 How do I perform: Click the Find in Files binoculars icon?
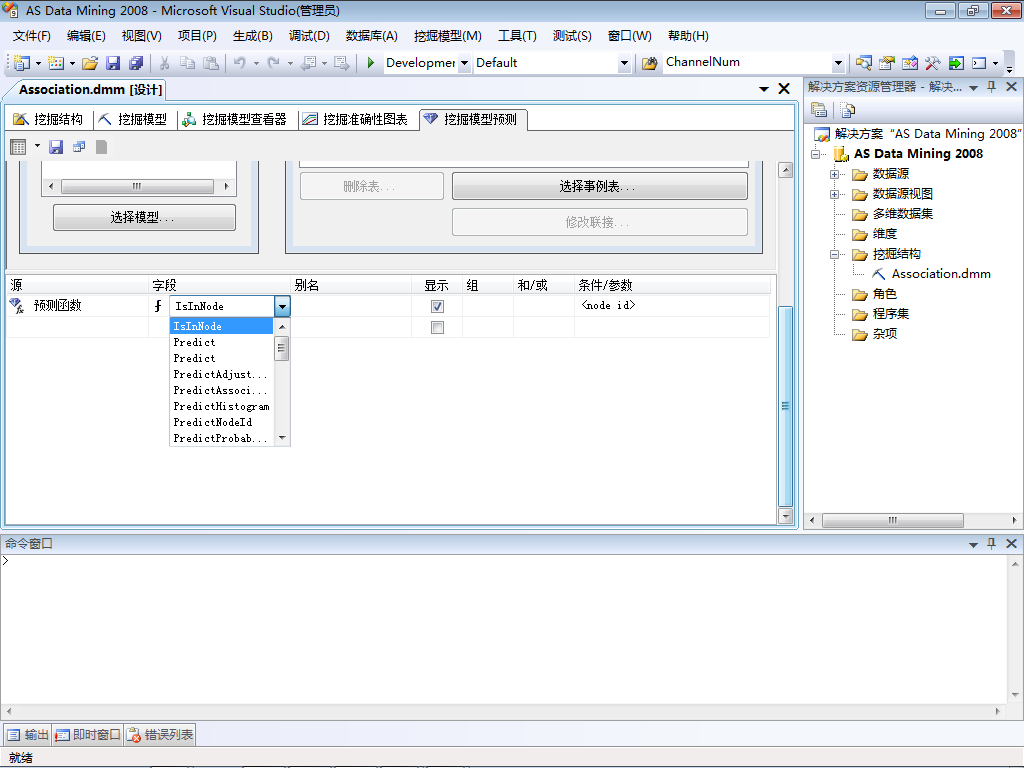pos(649,63)
